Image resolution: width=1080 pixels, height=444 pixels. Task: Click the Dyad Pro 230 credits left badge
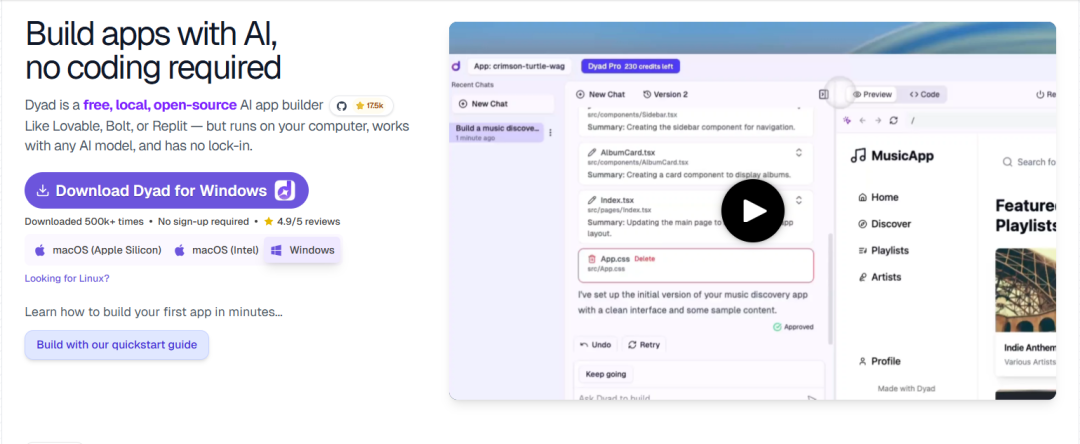click(631, 66)
